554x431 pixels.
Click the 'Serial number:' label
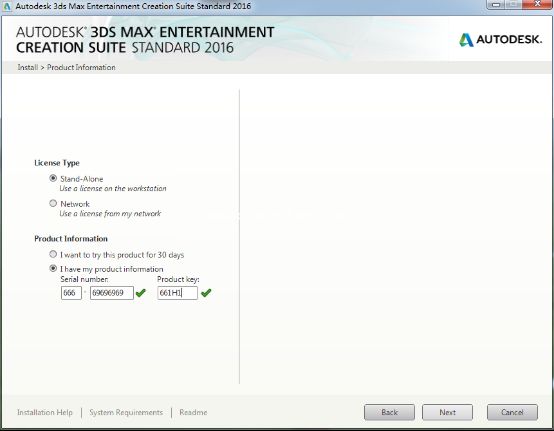(x=84, y=279)
